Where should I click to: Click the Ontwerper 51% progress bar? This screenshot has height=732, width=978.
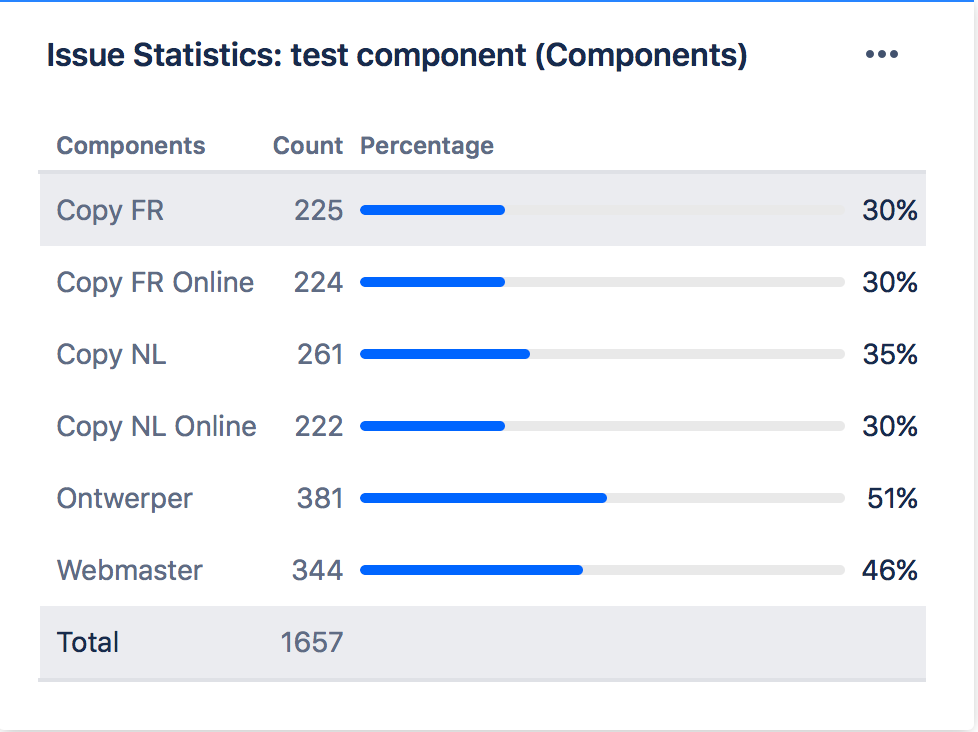pyautogui.click(x=603, y=498)
